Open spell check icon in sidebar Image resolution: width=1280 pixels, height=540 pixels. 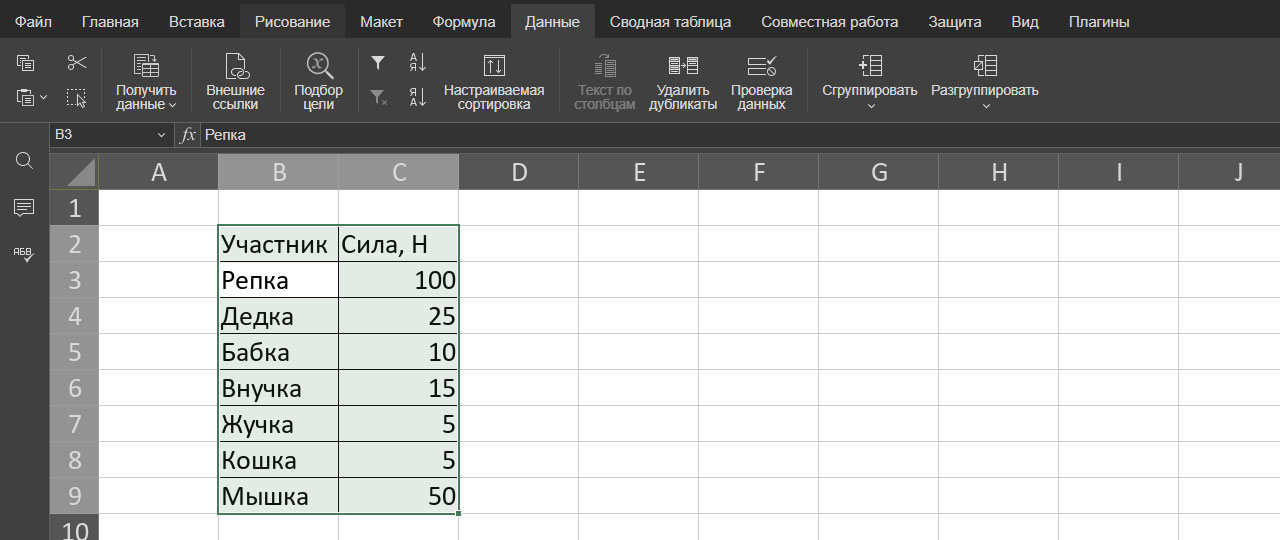(25, 254)
